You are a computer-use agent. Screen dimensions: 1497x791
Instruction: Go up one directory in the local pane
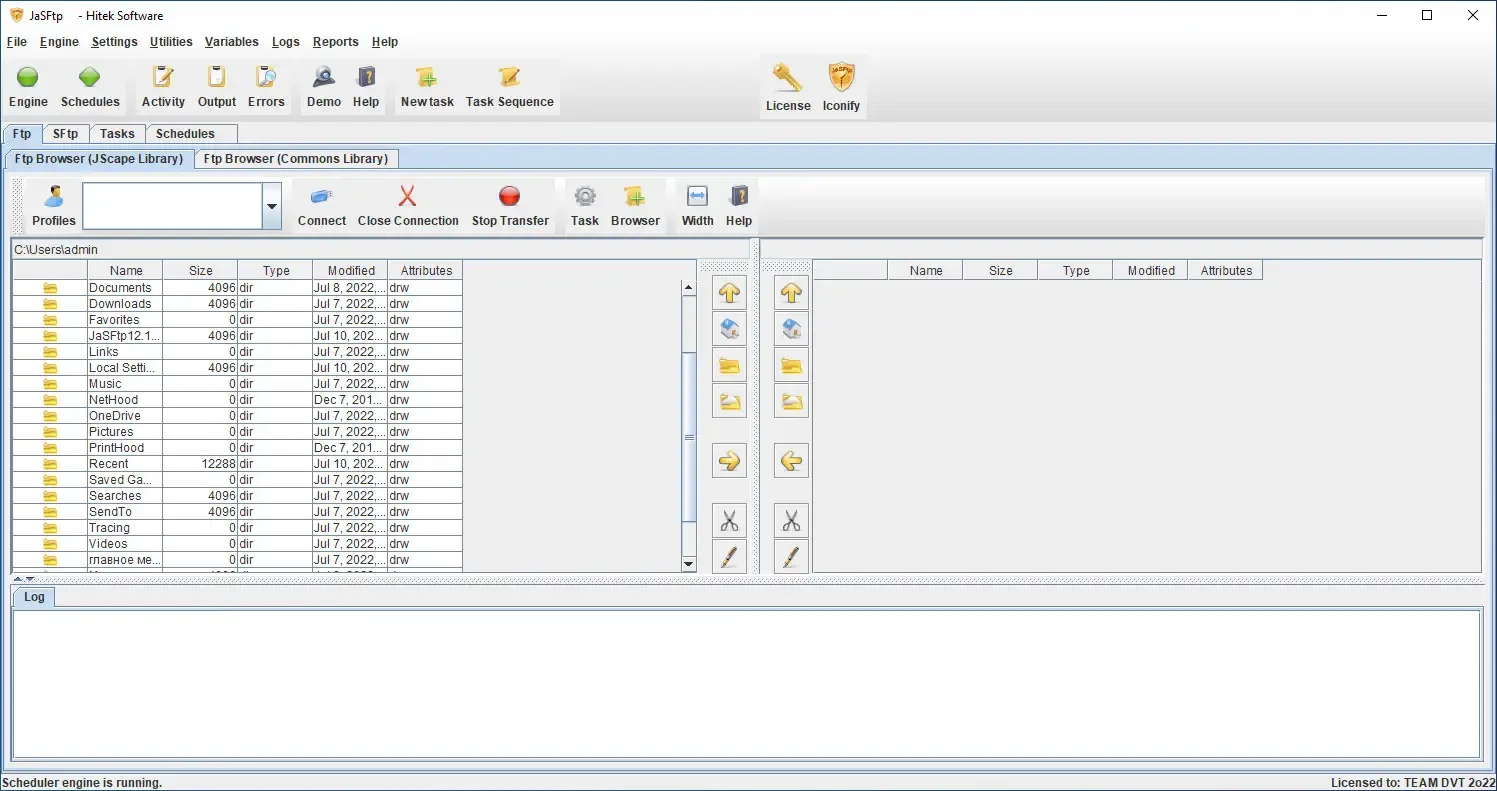click(729, 293)
